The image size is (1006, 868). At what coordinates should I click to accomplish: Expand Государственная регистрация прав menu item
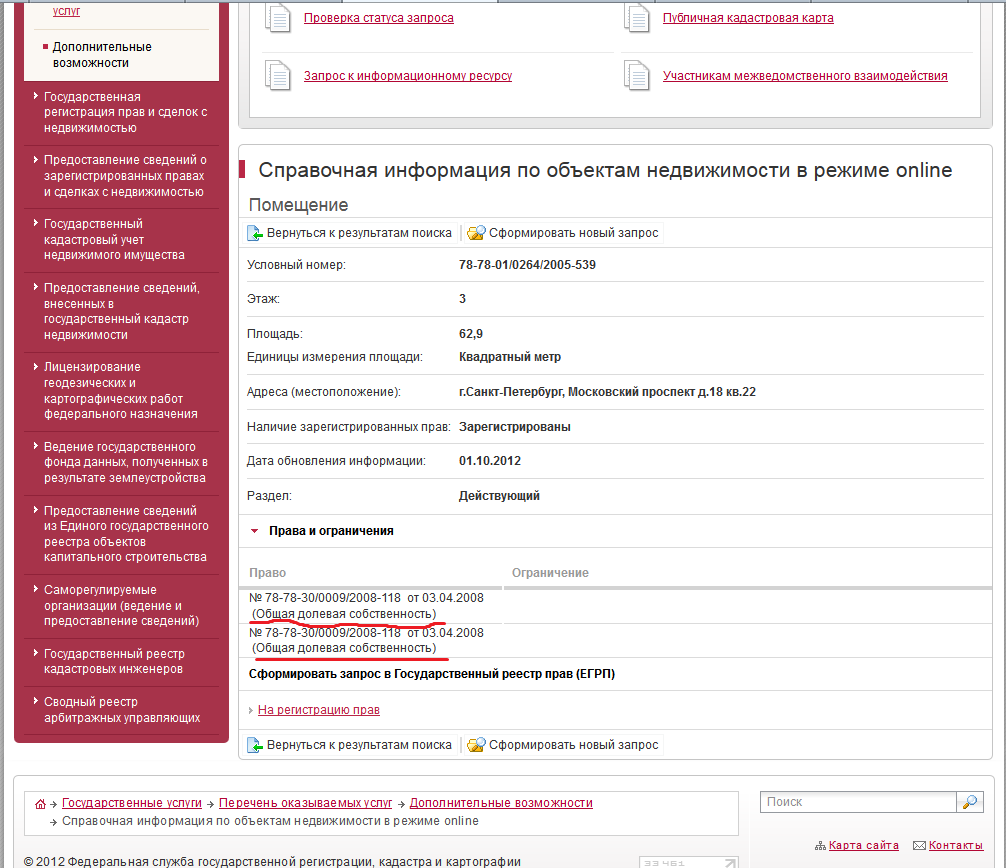[x=125, y=112]
